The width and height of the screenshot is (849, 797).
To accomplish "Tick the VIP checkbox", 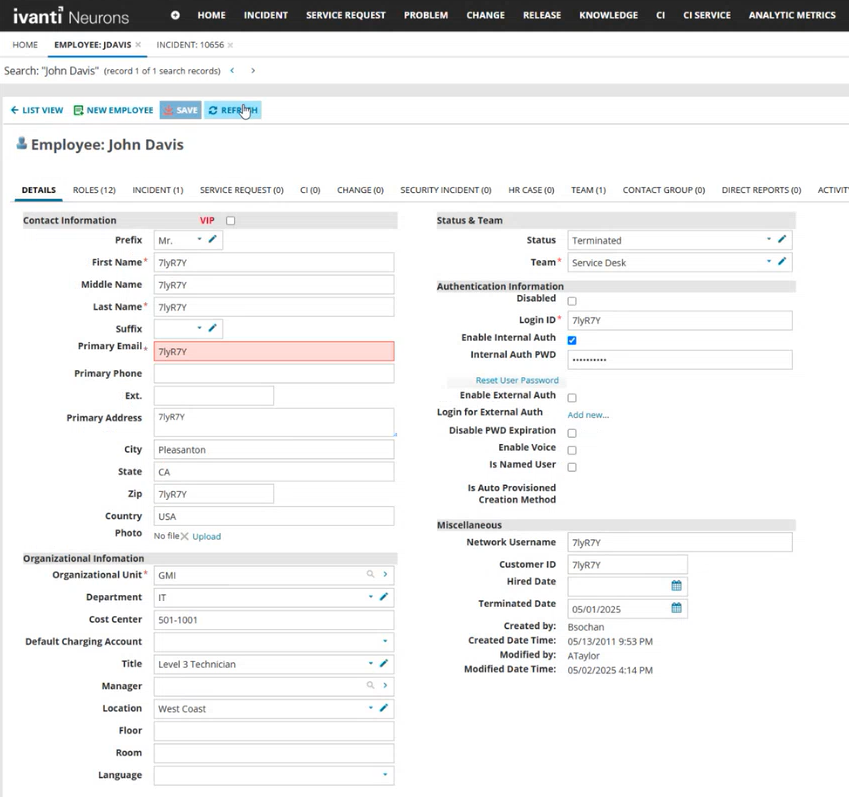I will (x=231, y=221).
